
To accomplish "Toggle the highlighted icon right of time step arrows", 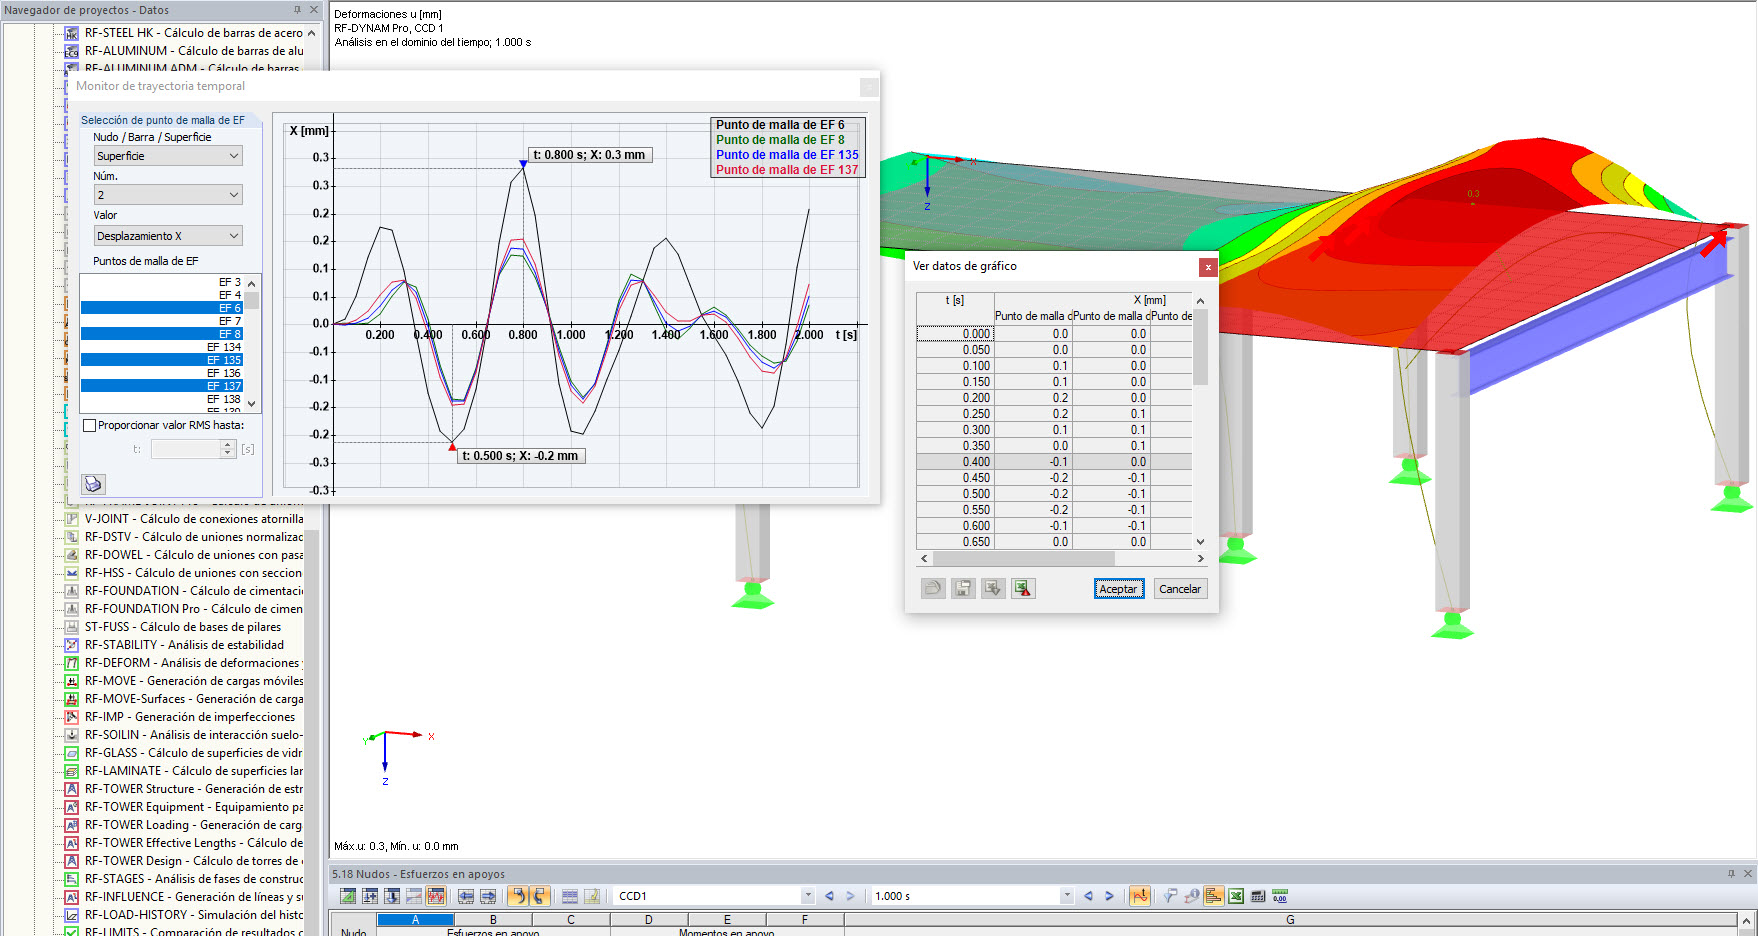I will (1139, 896).
